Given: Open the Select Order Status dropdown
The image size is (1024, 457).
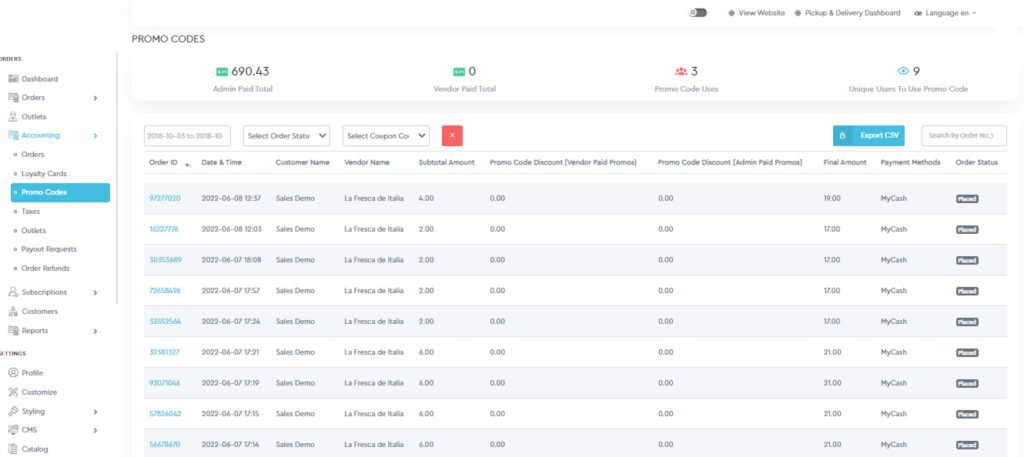Looking at the screenshot, I should (x=288, y=136).
